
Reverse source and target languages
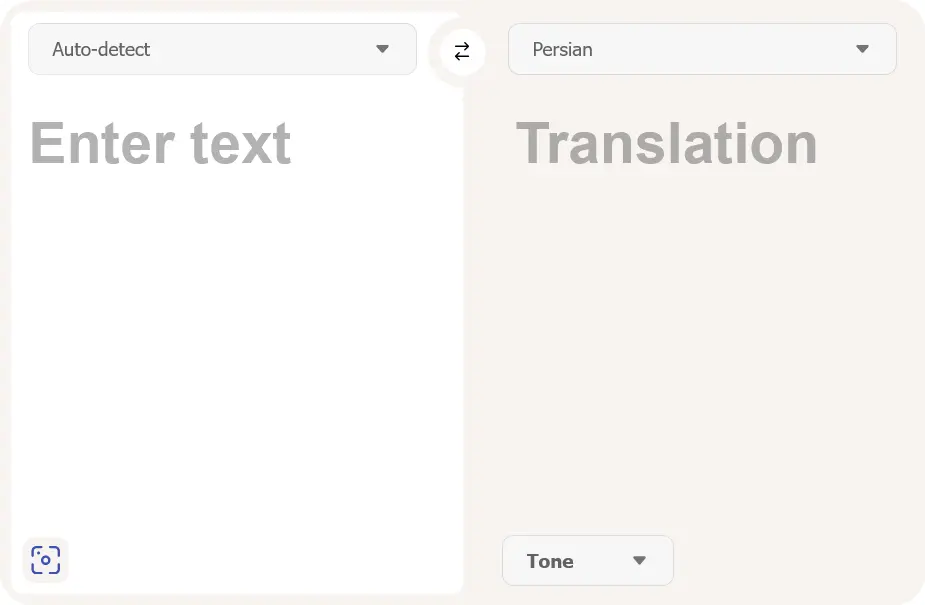tap(462, 52)
